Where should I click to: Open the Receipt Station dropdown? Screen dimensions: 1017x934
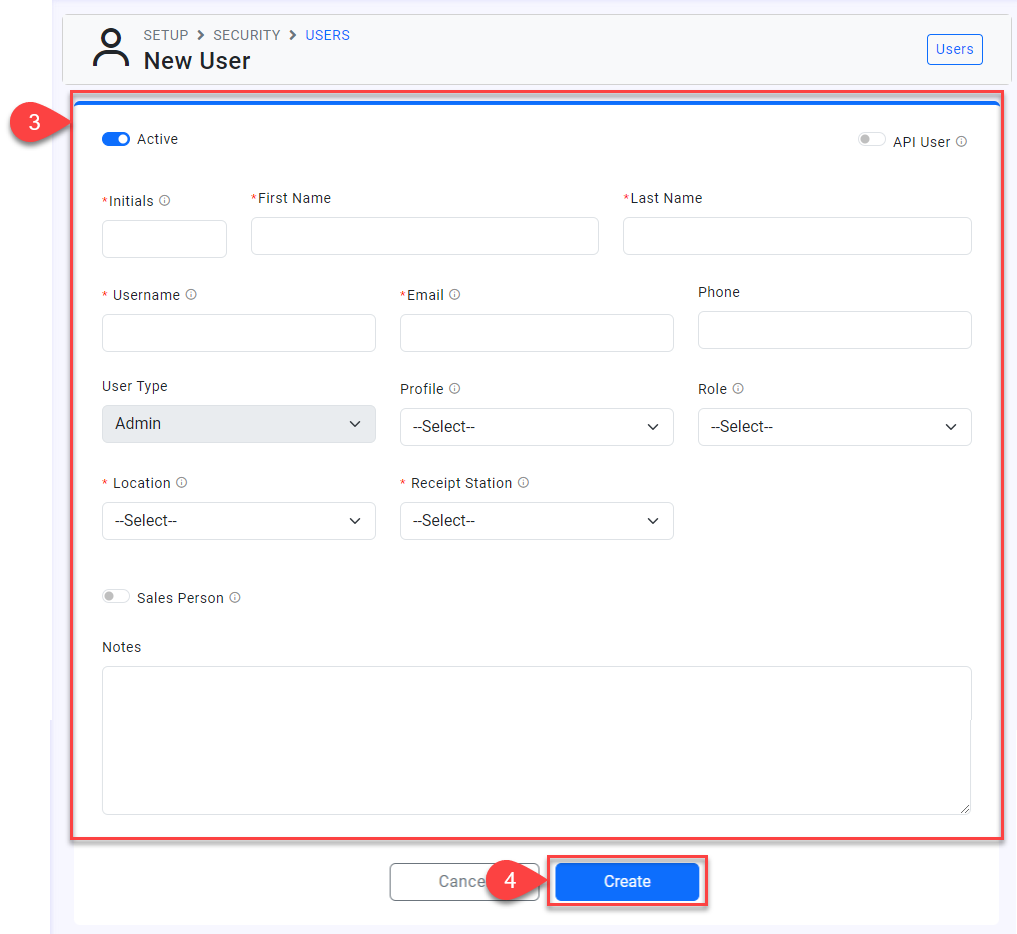tap(536, 521)
